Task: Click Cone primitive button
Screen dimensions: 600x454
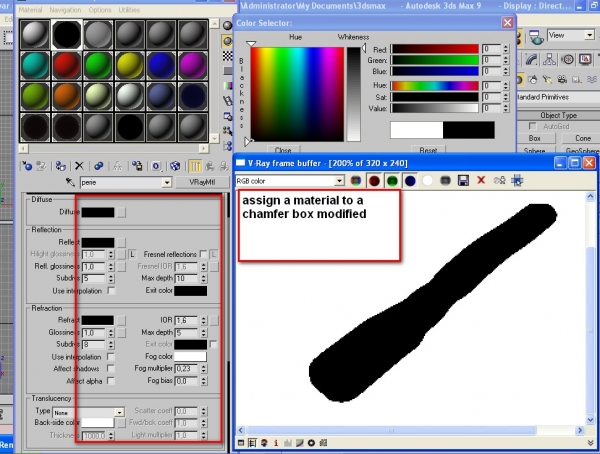Action: (582, 138)
